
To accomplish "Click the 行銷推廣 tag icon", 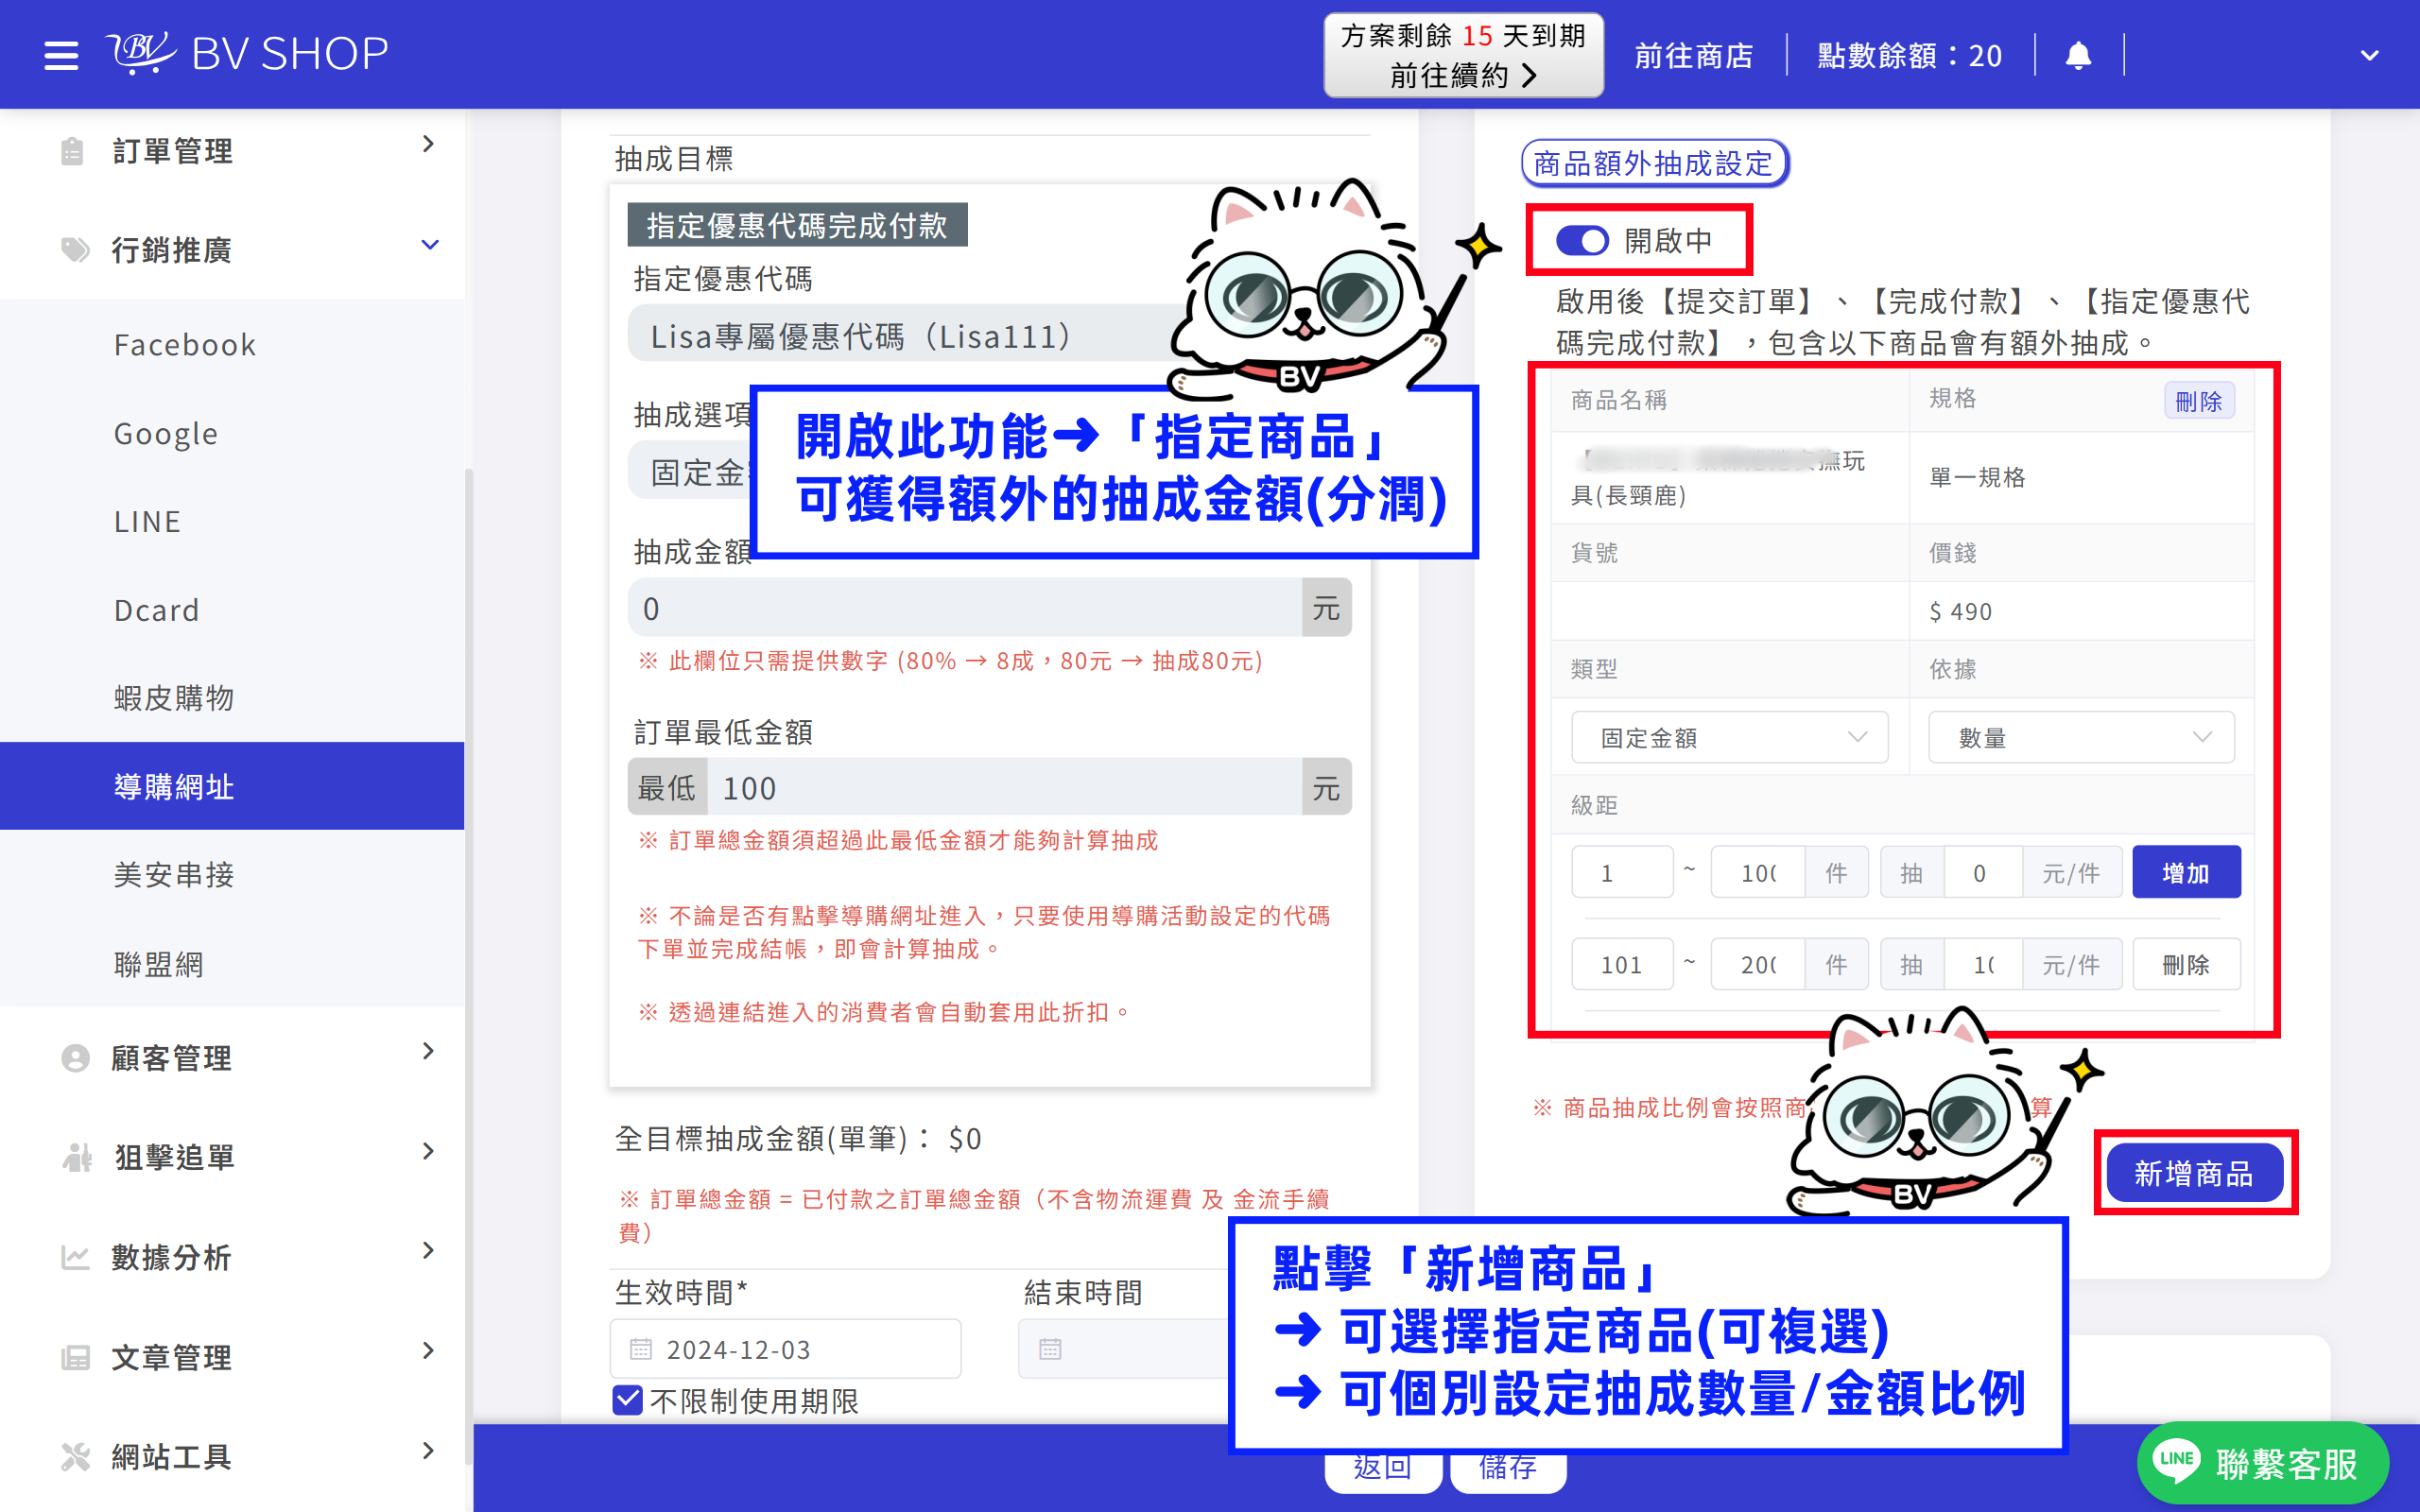I will 75,249.
